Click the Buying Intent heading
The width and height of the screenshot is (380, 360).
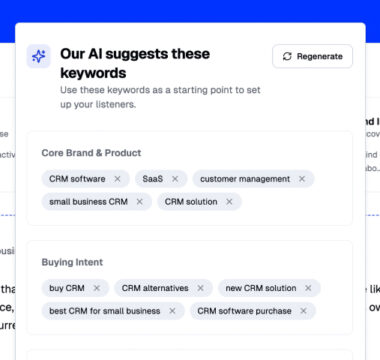tap(72, 262)
